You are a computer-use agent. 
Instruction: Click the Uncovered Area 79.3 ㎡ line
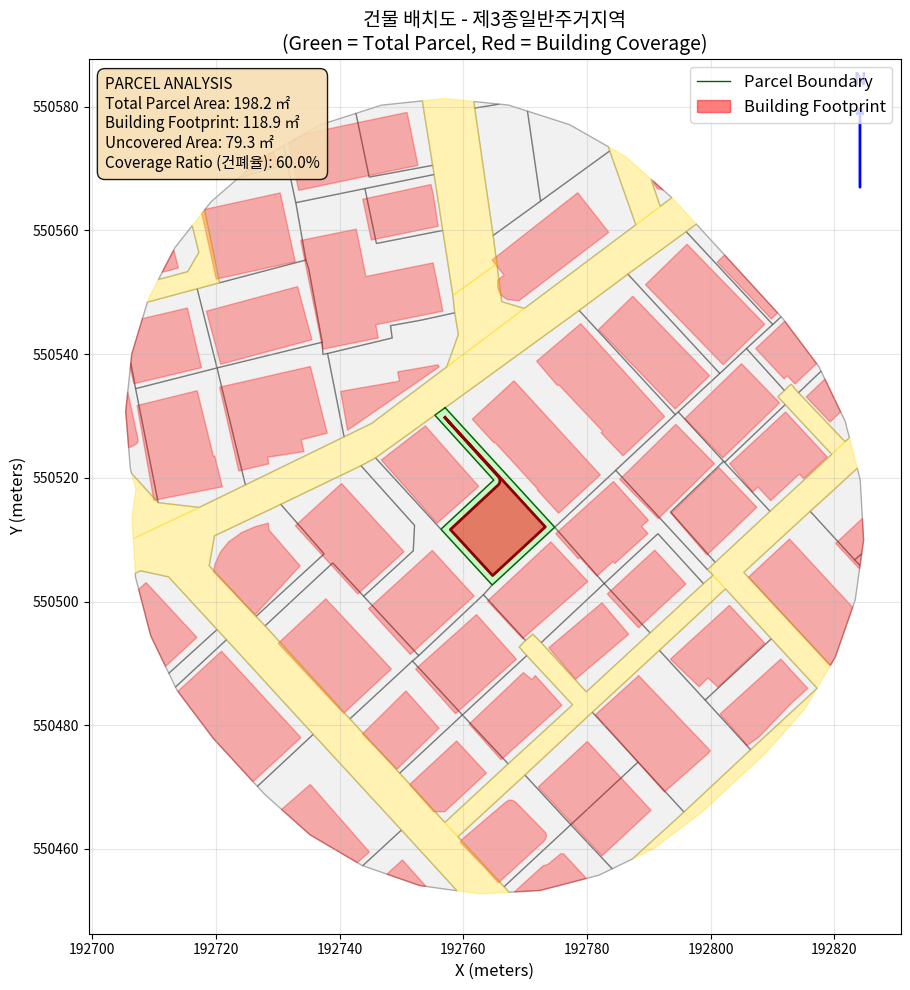tap(189, 143)
